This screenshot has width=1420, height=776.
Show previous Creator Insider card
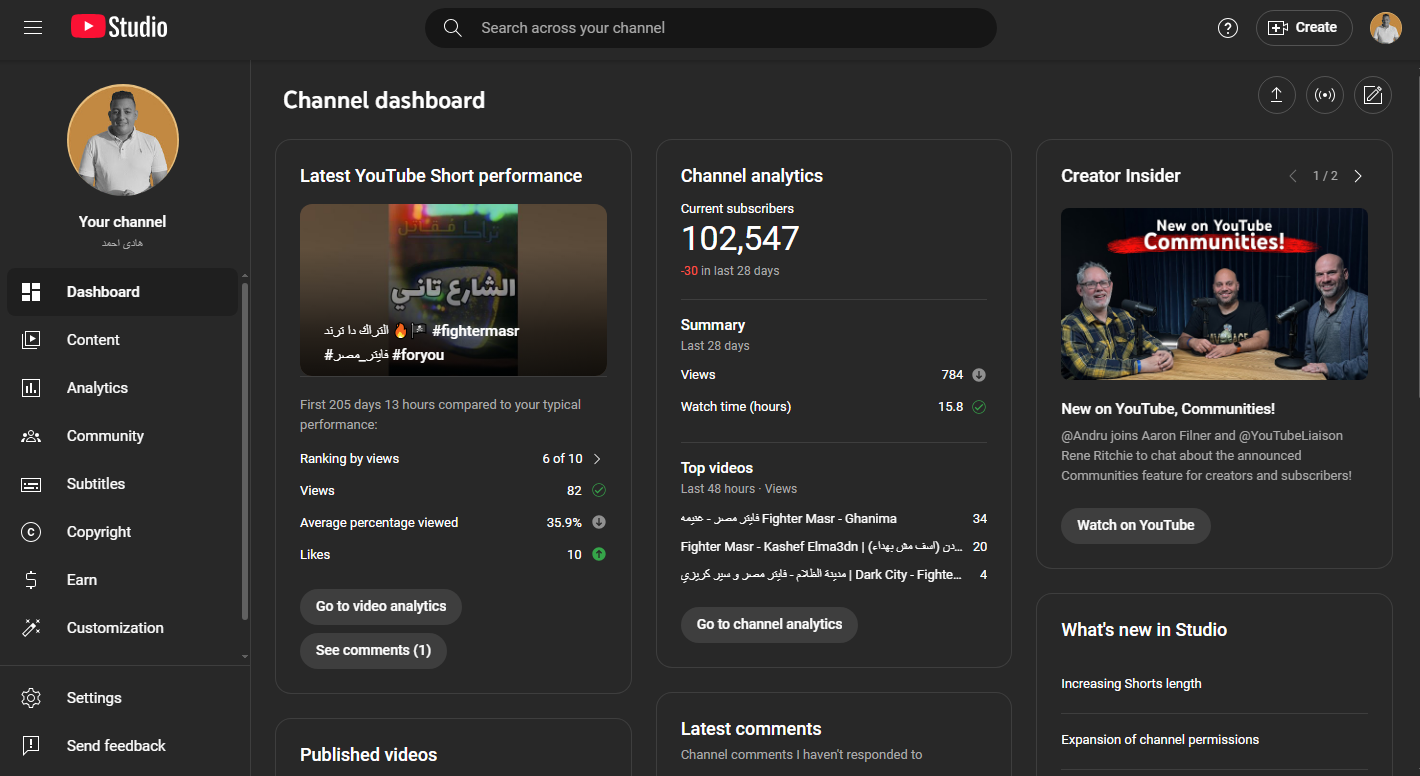(x=1293, y=176)
